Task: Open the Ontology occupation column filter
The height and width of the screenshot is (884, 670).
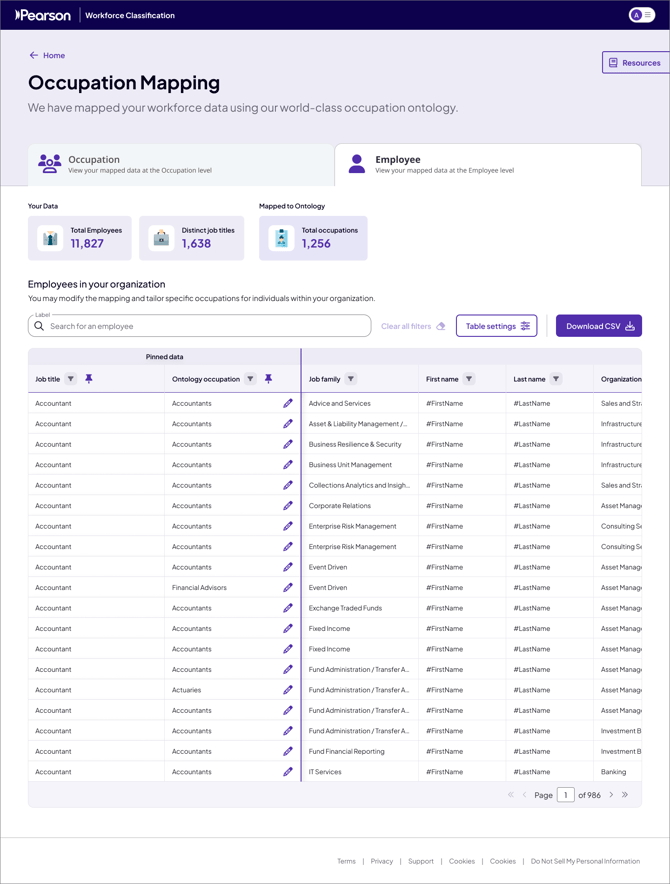Action: 250,379
